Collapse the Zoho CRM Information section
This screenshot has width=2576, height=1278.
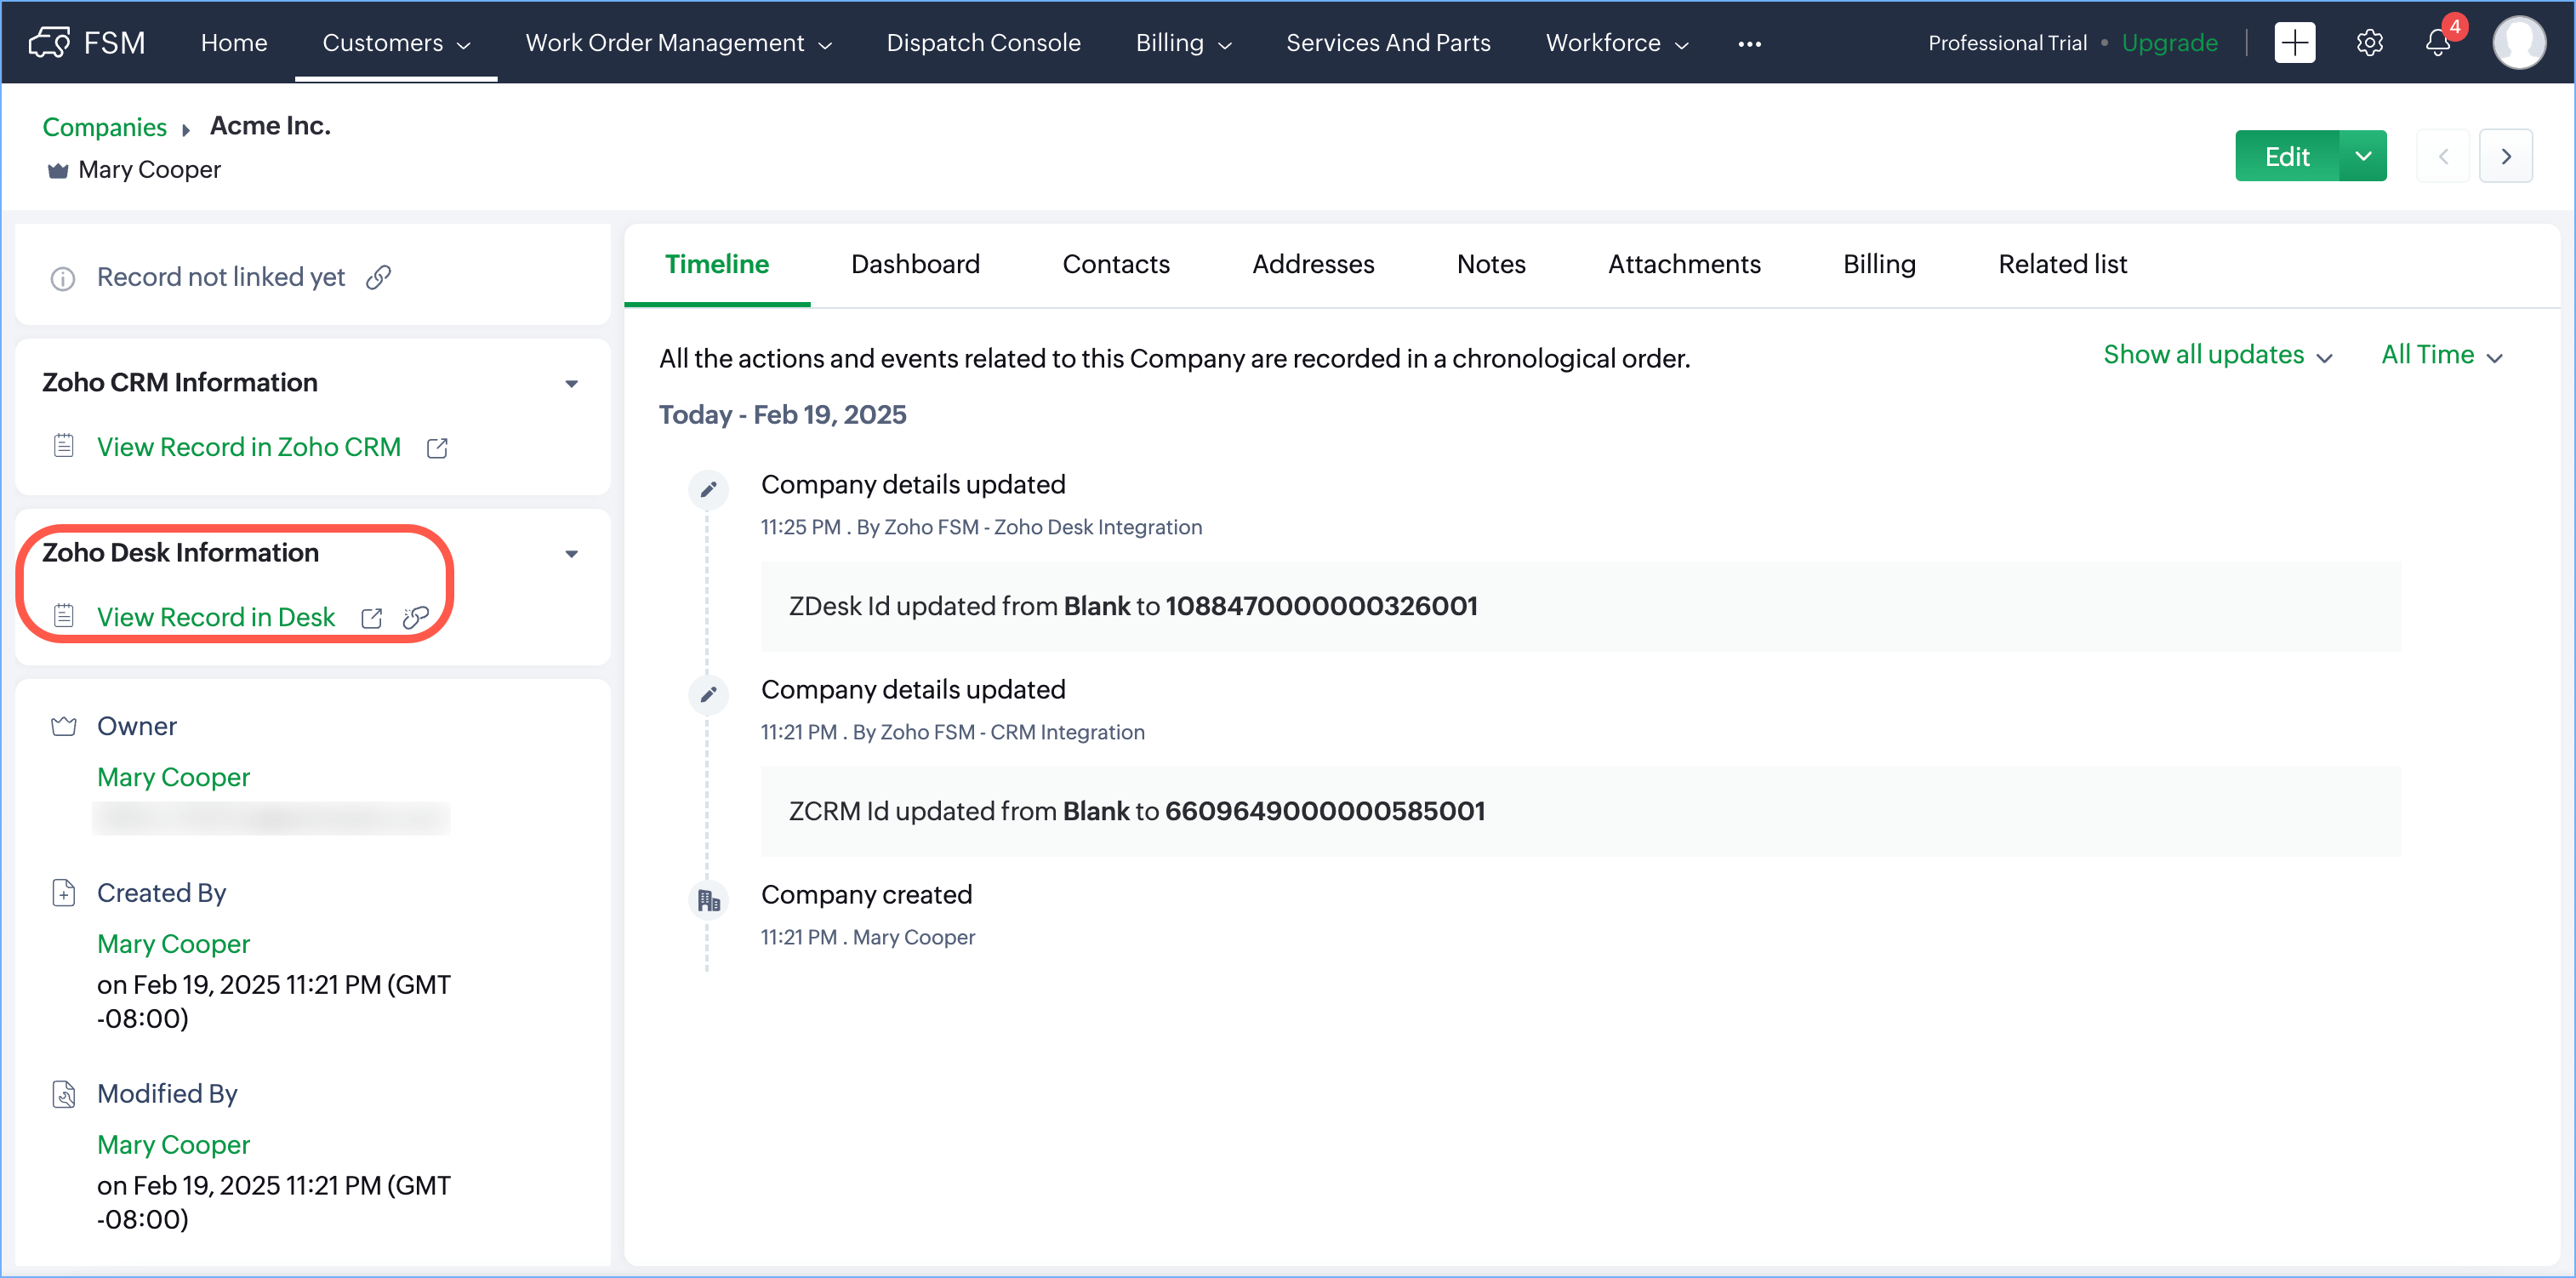coord(571,383)
